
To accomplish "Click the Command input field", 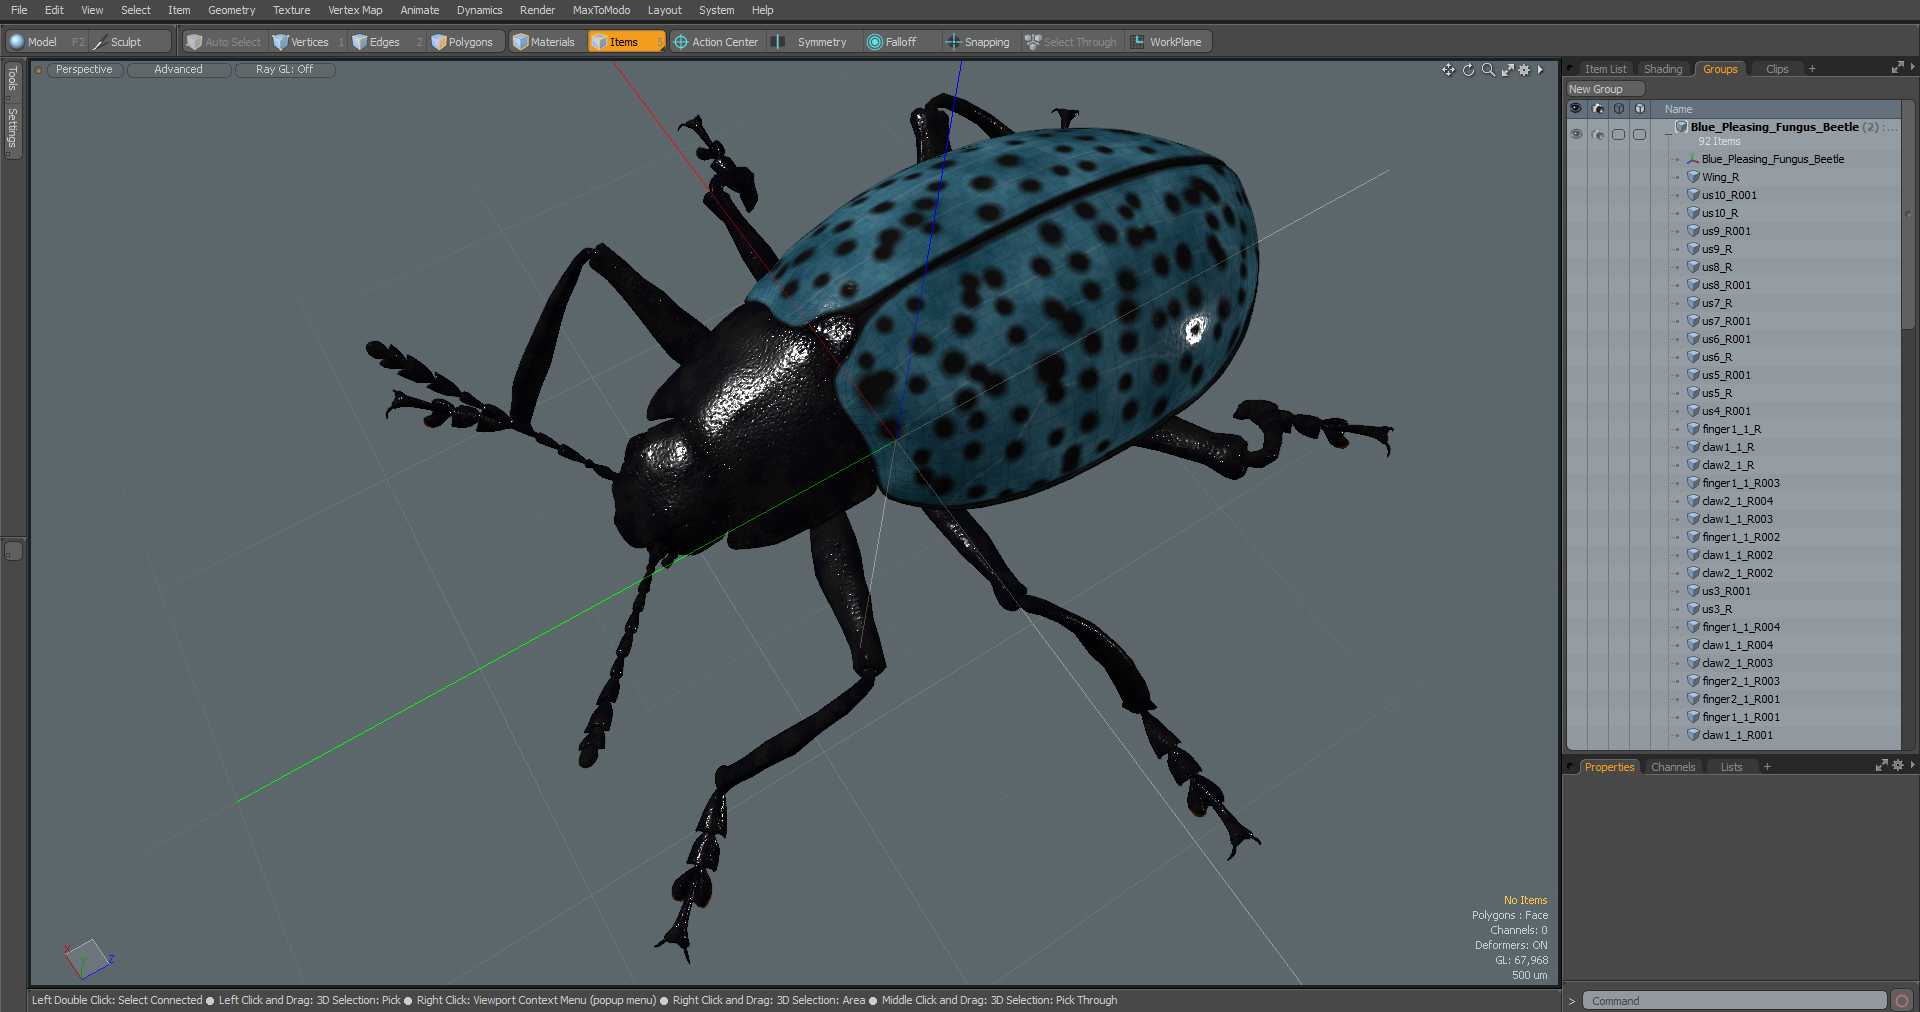I will point(1735,1001).
